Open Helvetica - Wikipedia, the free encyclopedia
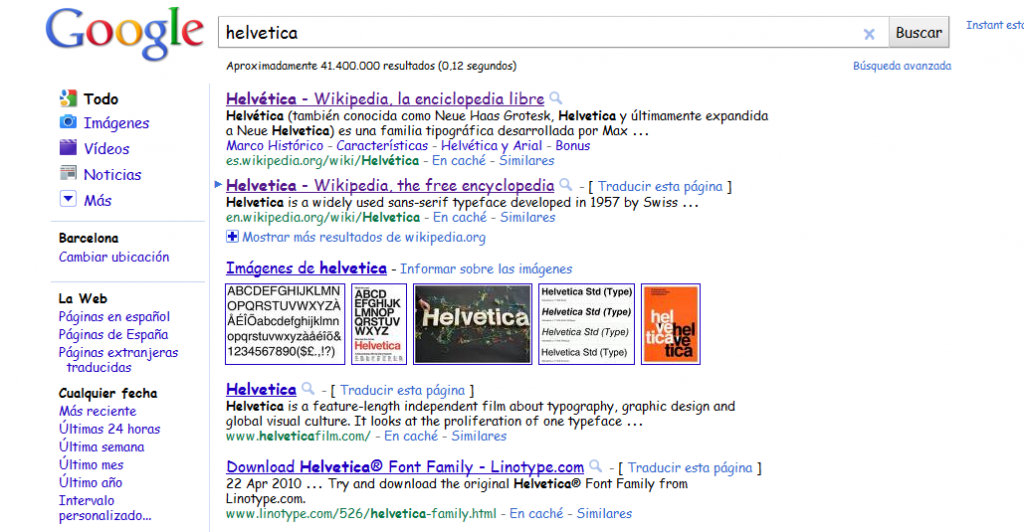Screen dimensions: 1024x532 pyautogui.click(x=390, y=185)
